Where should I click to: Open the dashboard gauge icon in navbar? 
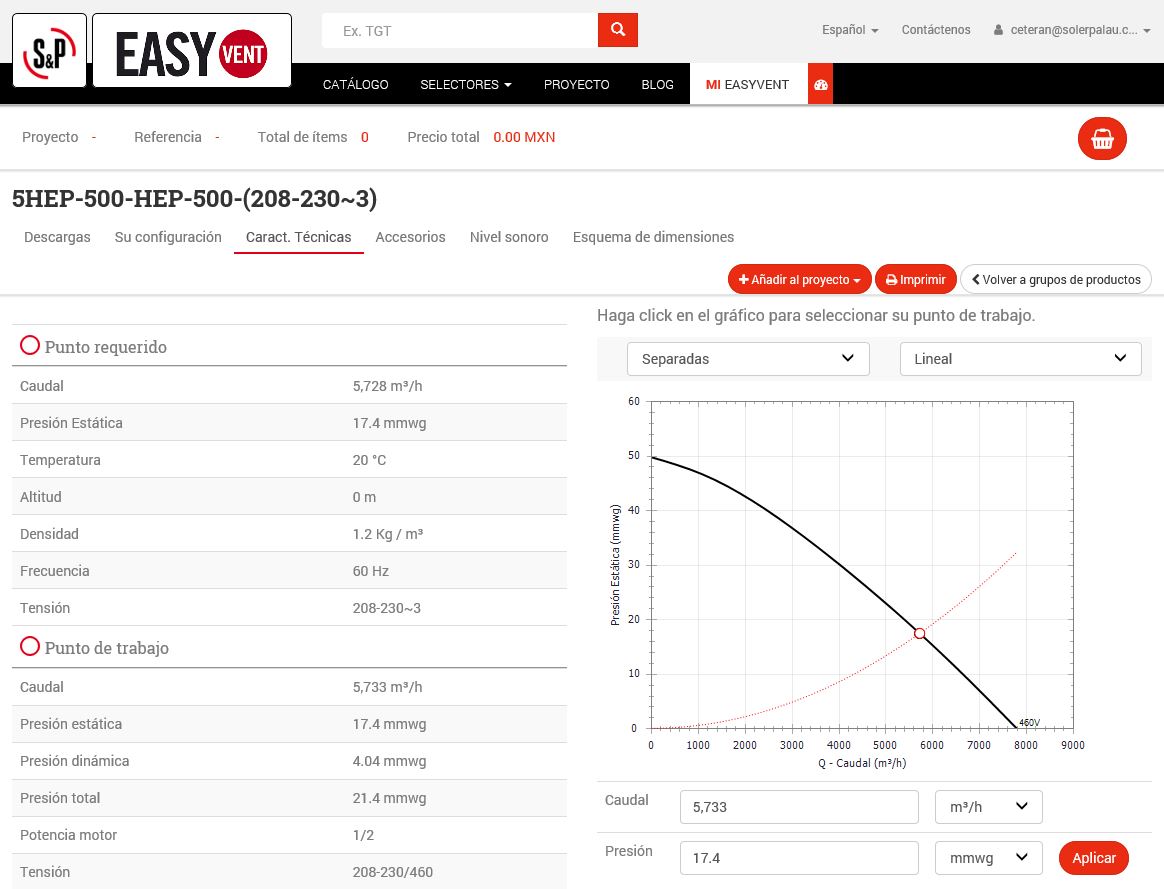820,85
